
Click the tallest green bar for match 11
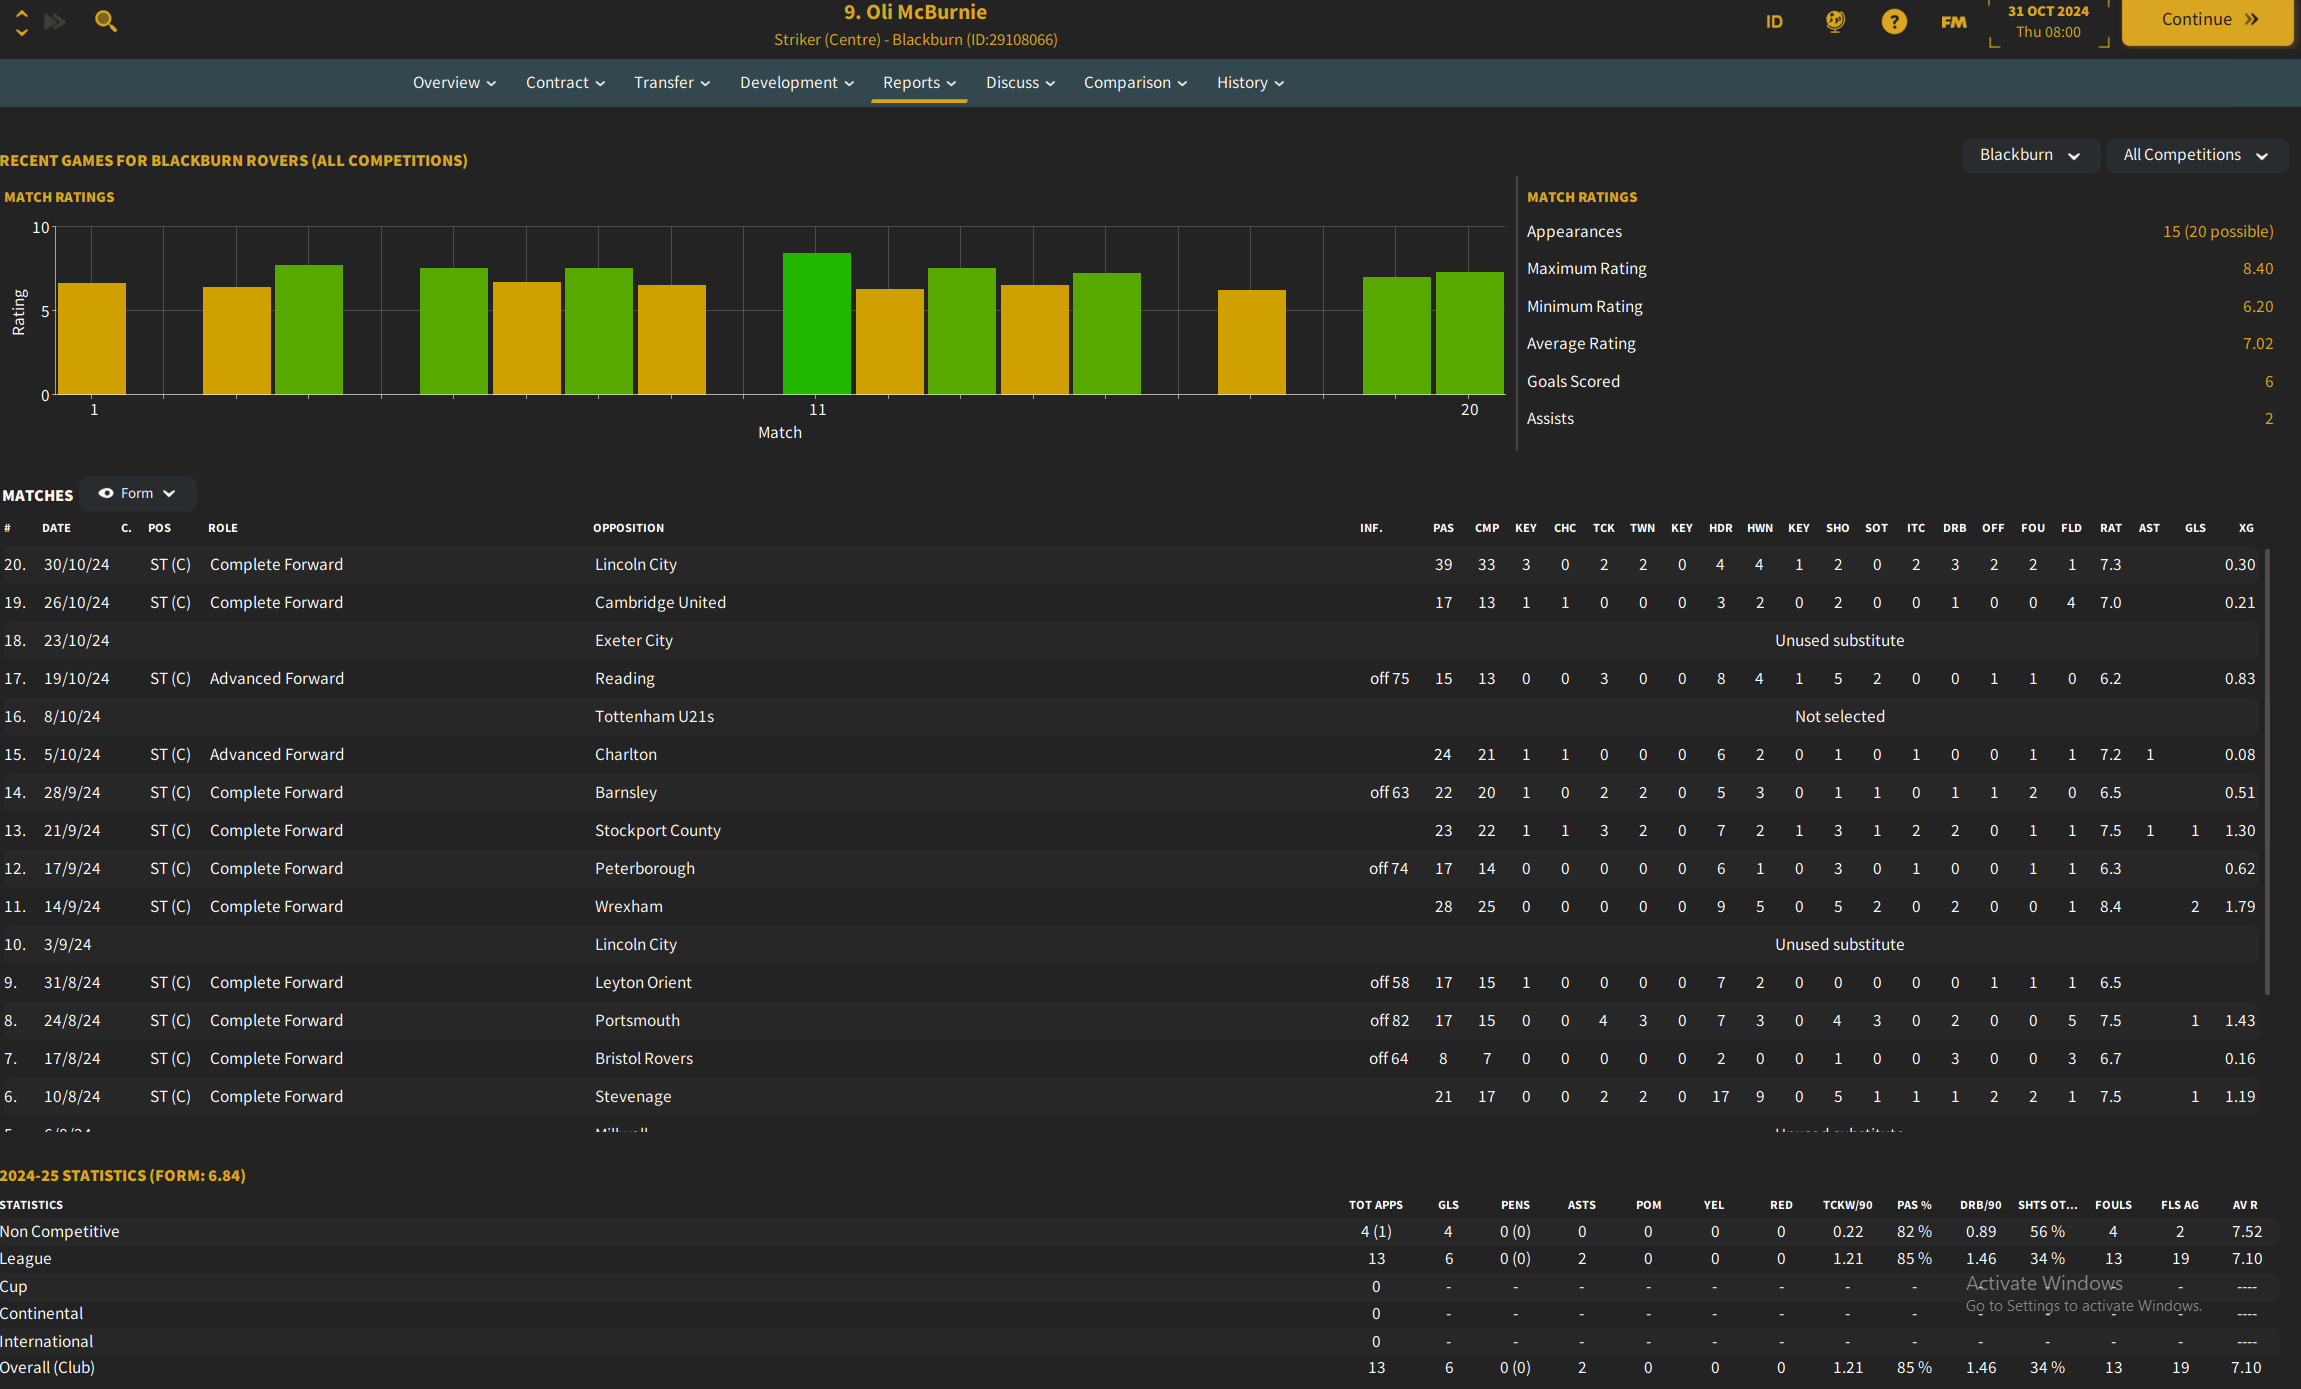(x=816, y=323)
